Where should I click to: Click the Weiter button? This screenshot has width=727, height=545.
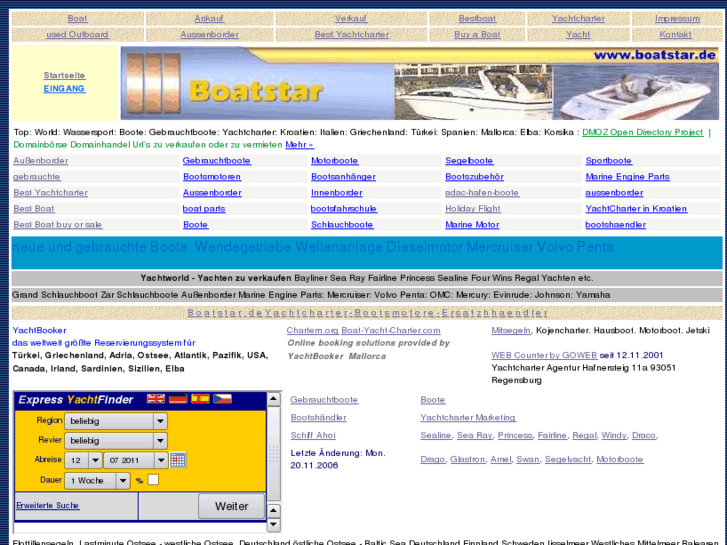click(231, 506)
